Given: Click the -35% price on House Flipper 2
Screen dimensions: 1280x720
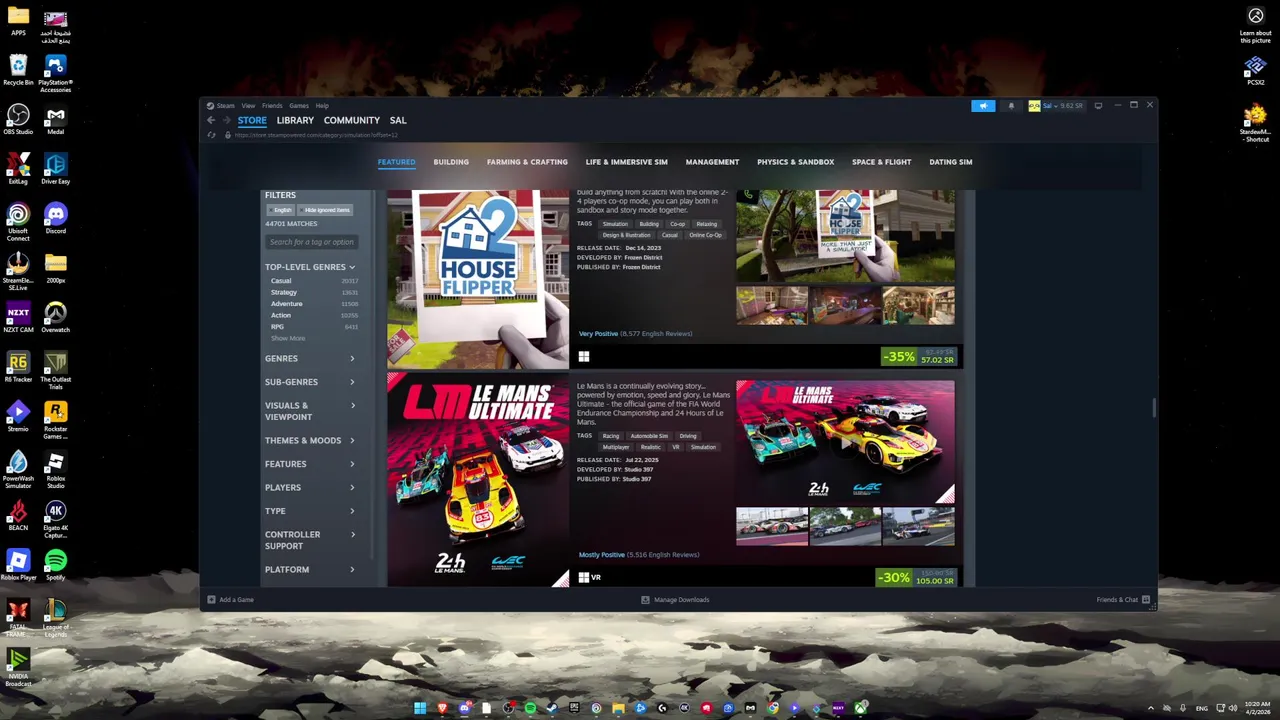Looking at the screenshot, I should click(x=920, y=356).
